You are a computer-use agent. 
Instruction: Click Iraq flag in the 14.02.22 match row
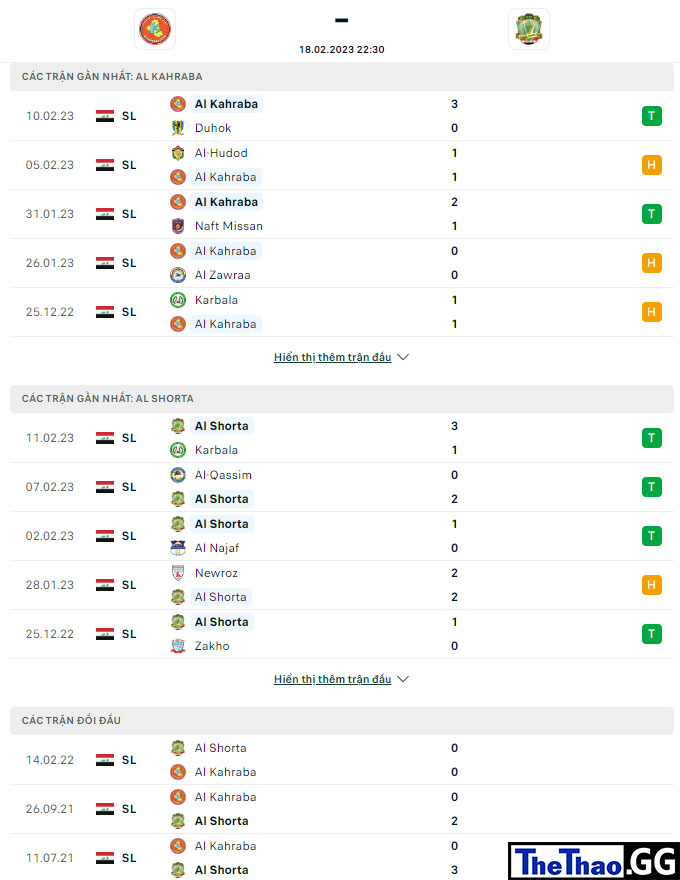[105, 760]
